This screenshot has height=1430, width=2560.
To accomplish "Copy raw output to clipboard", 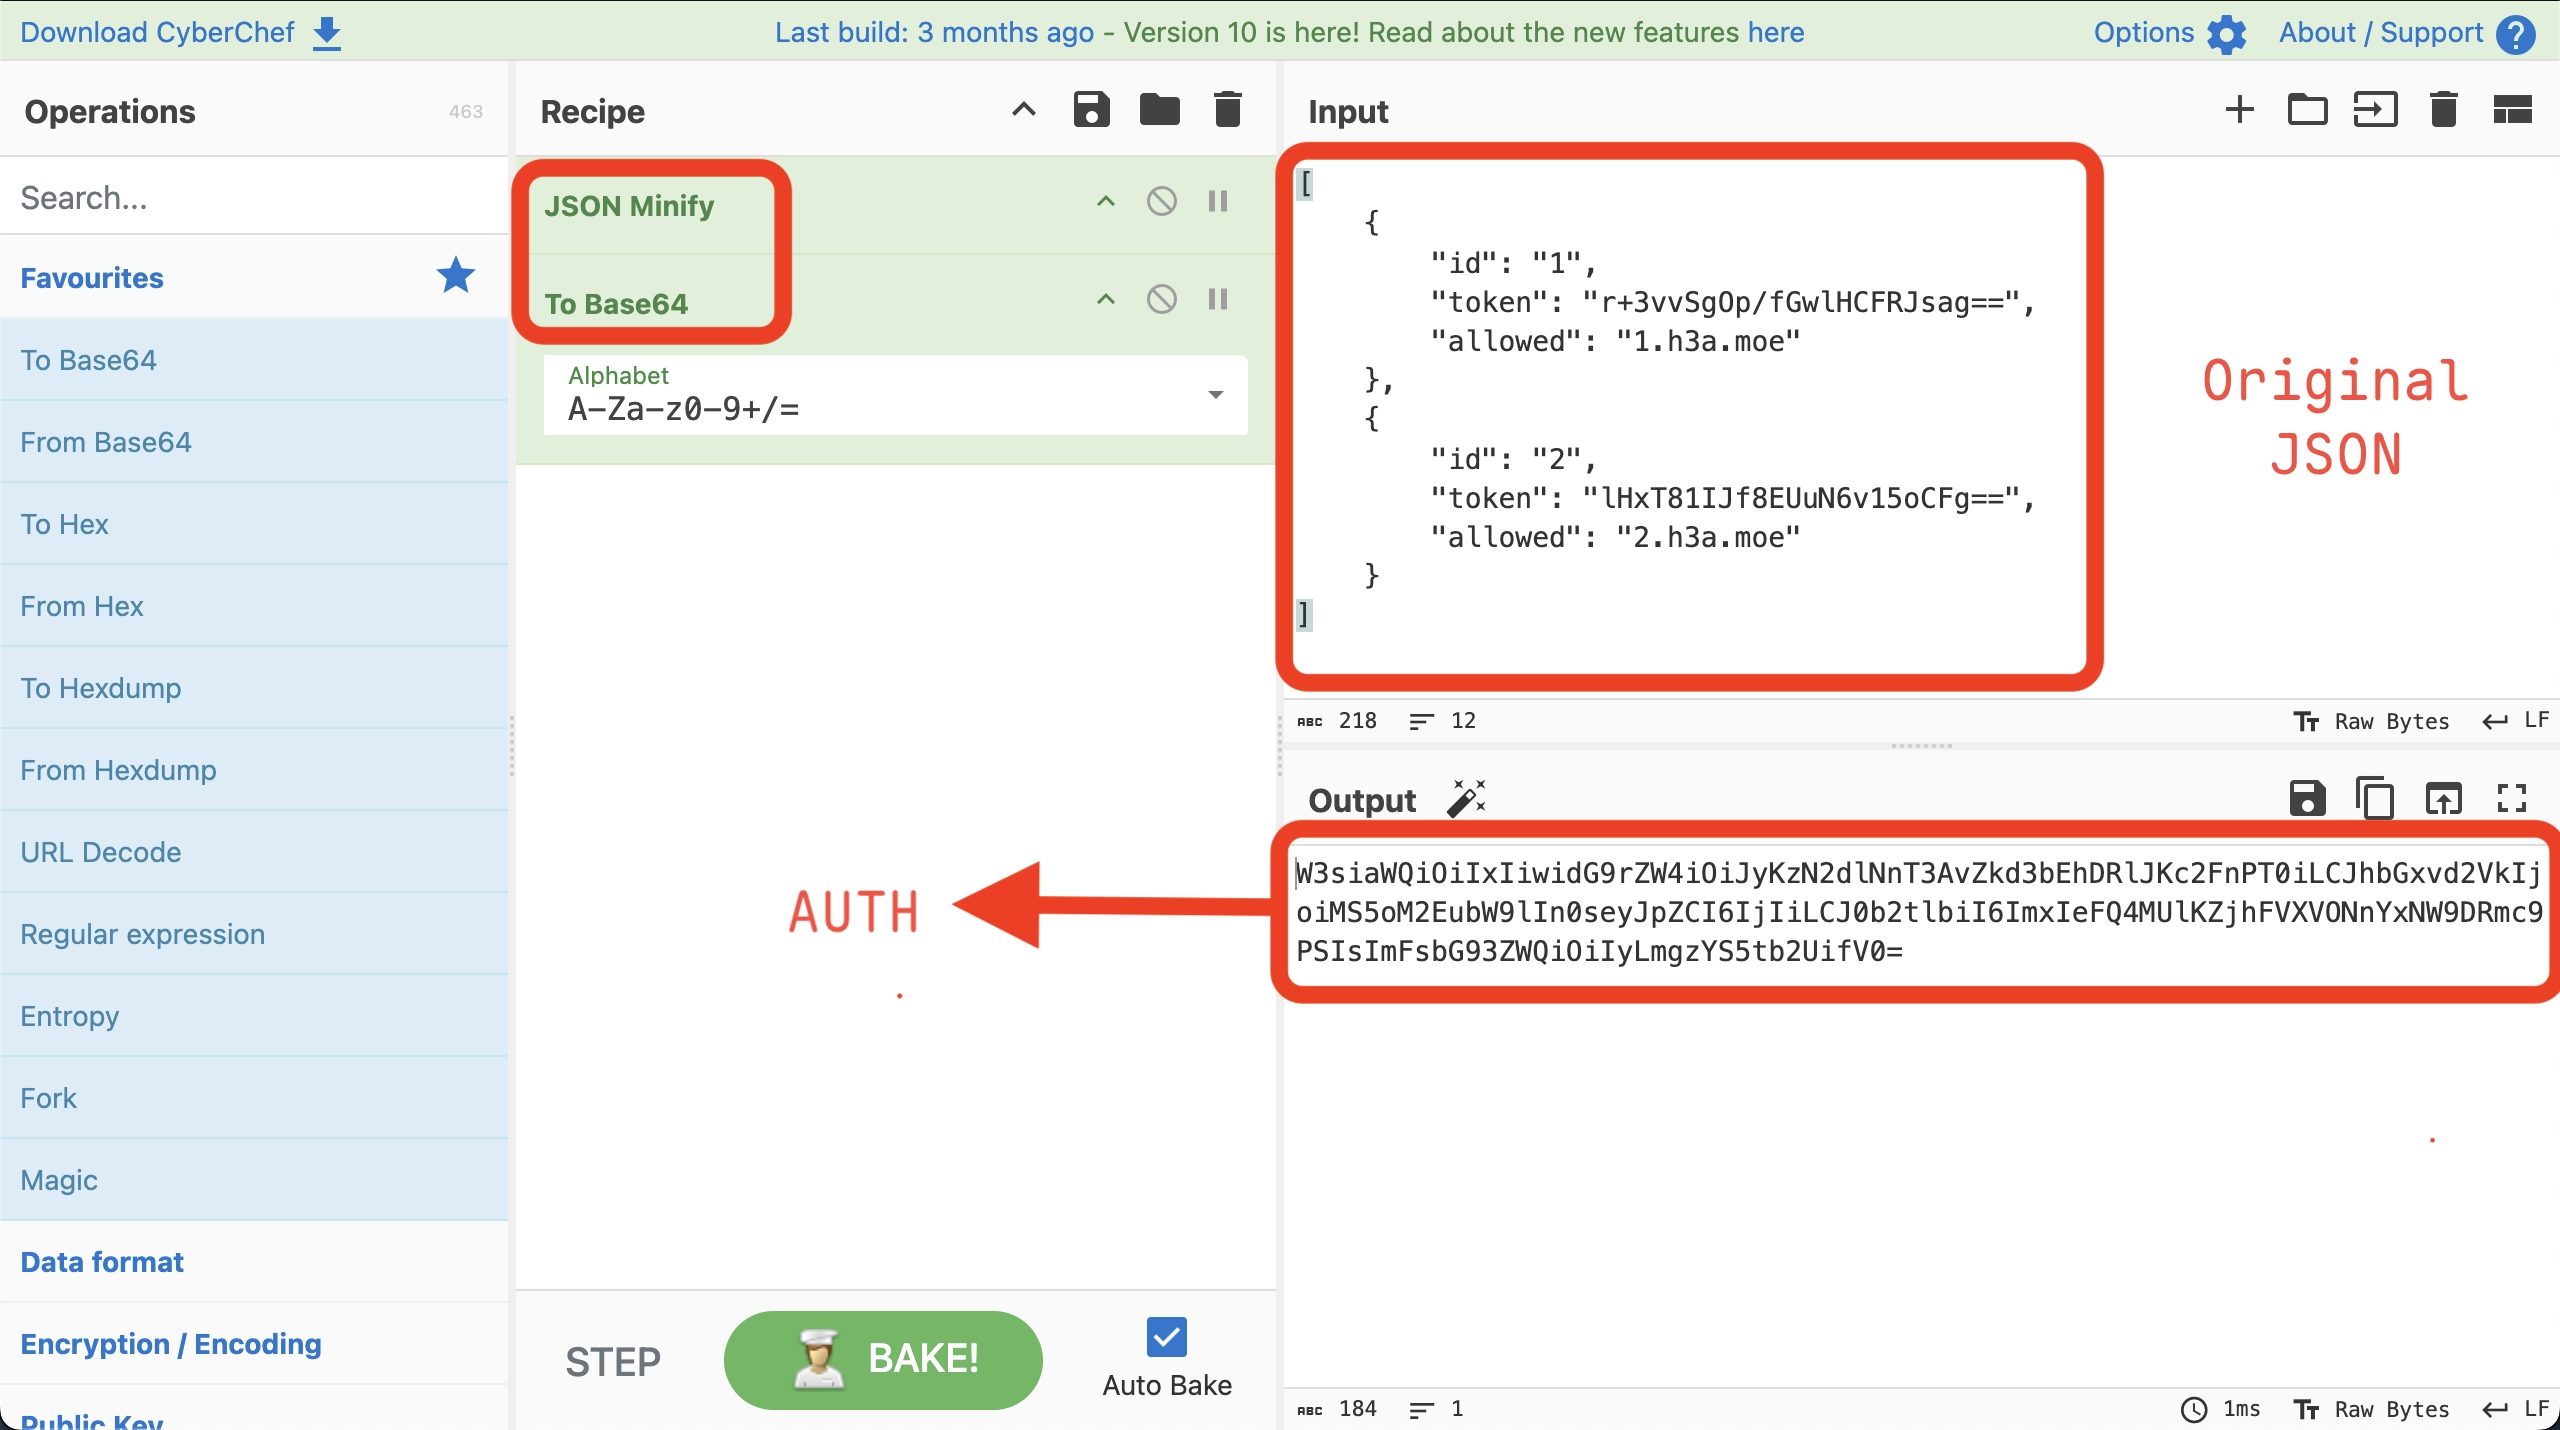I will [x=2375, y=799].
